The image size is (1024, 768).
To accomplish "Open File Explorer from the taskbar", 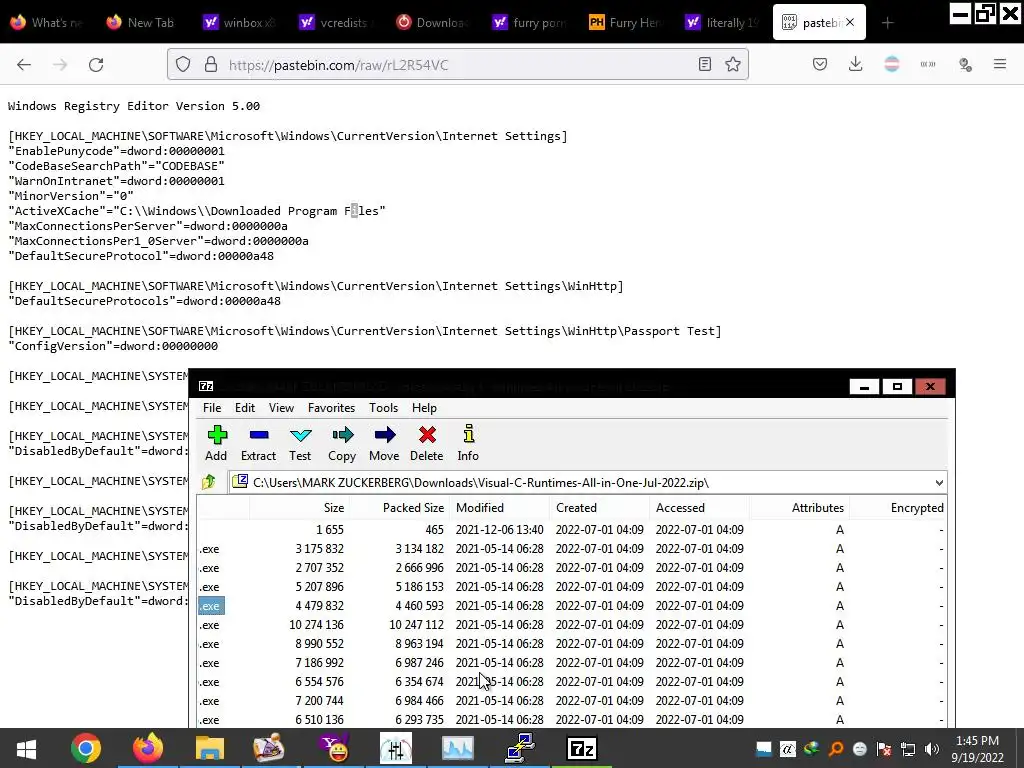I will (210, 748).
